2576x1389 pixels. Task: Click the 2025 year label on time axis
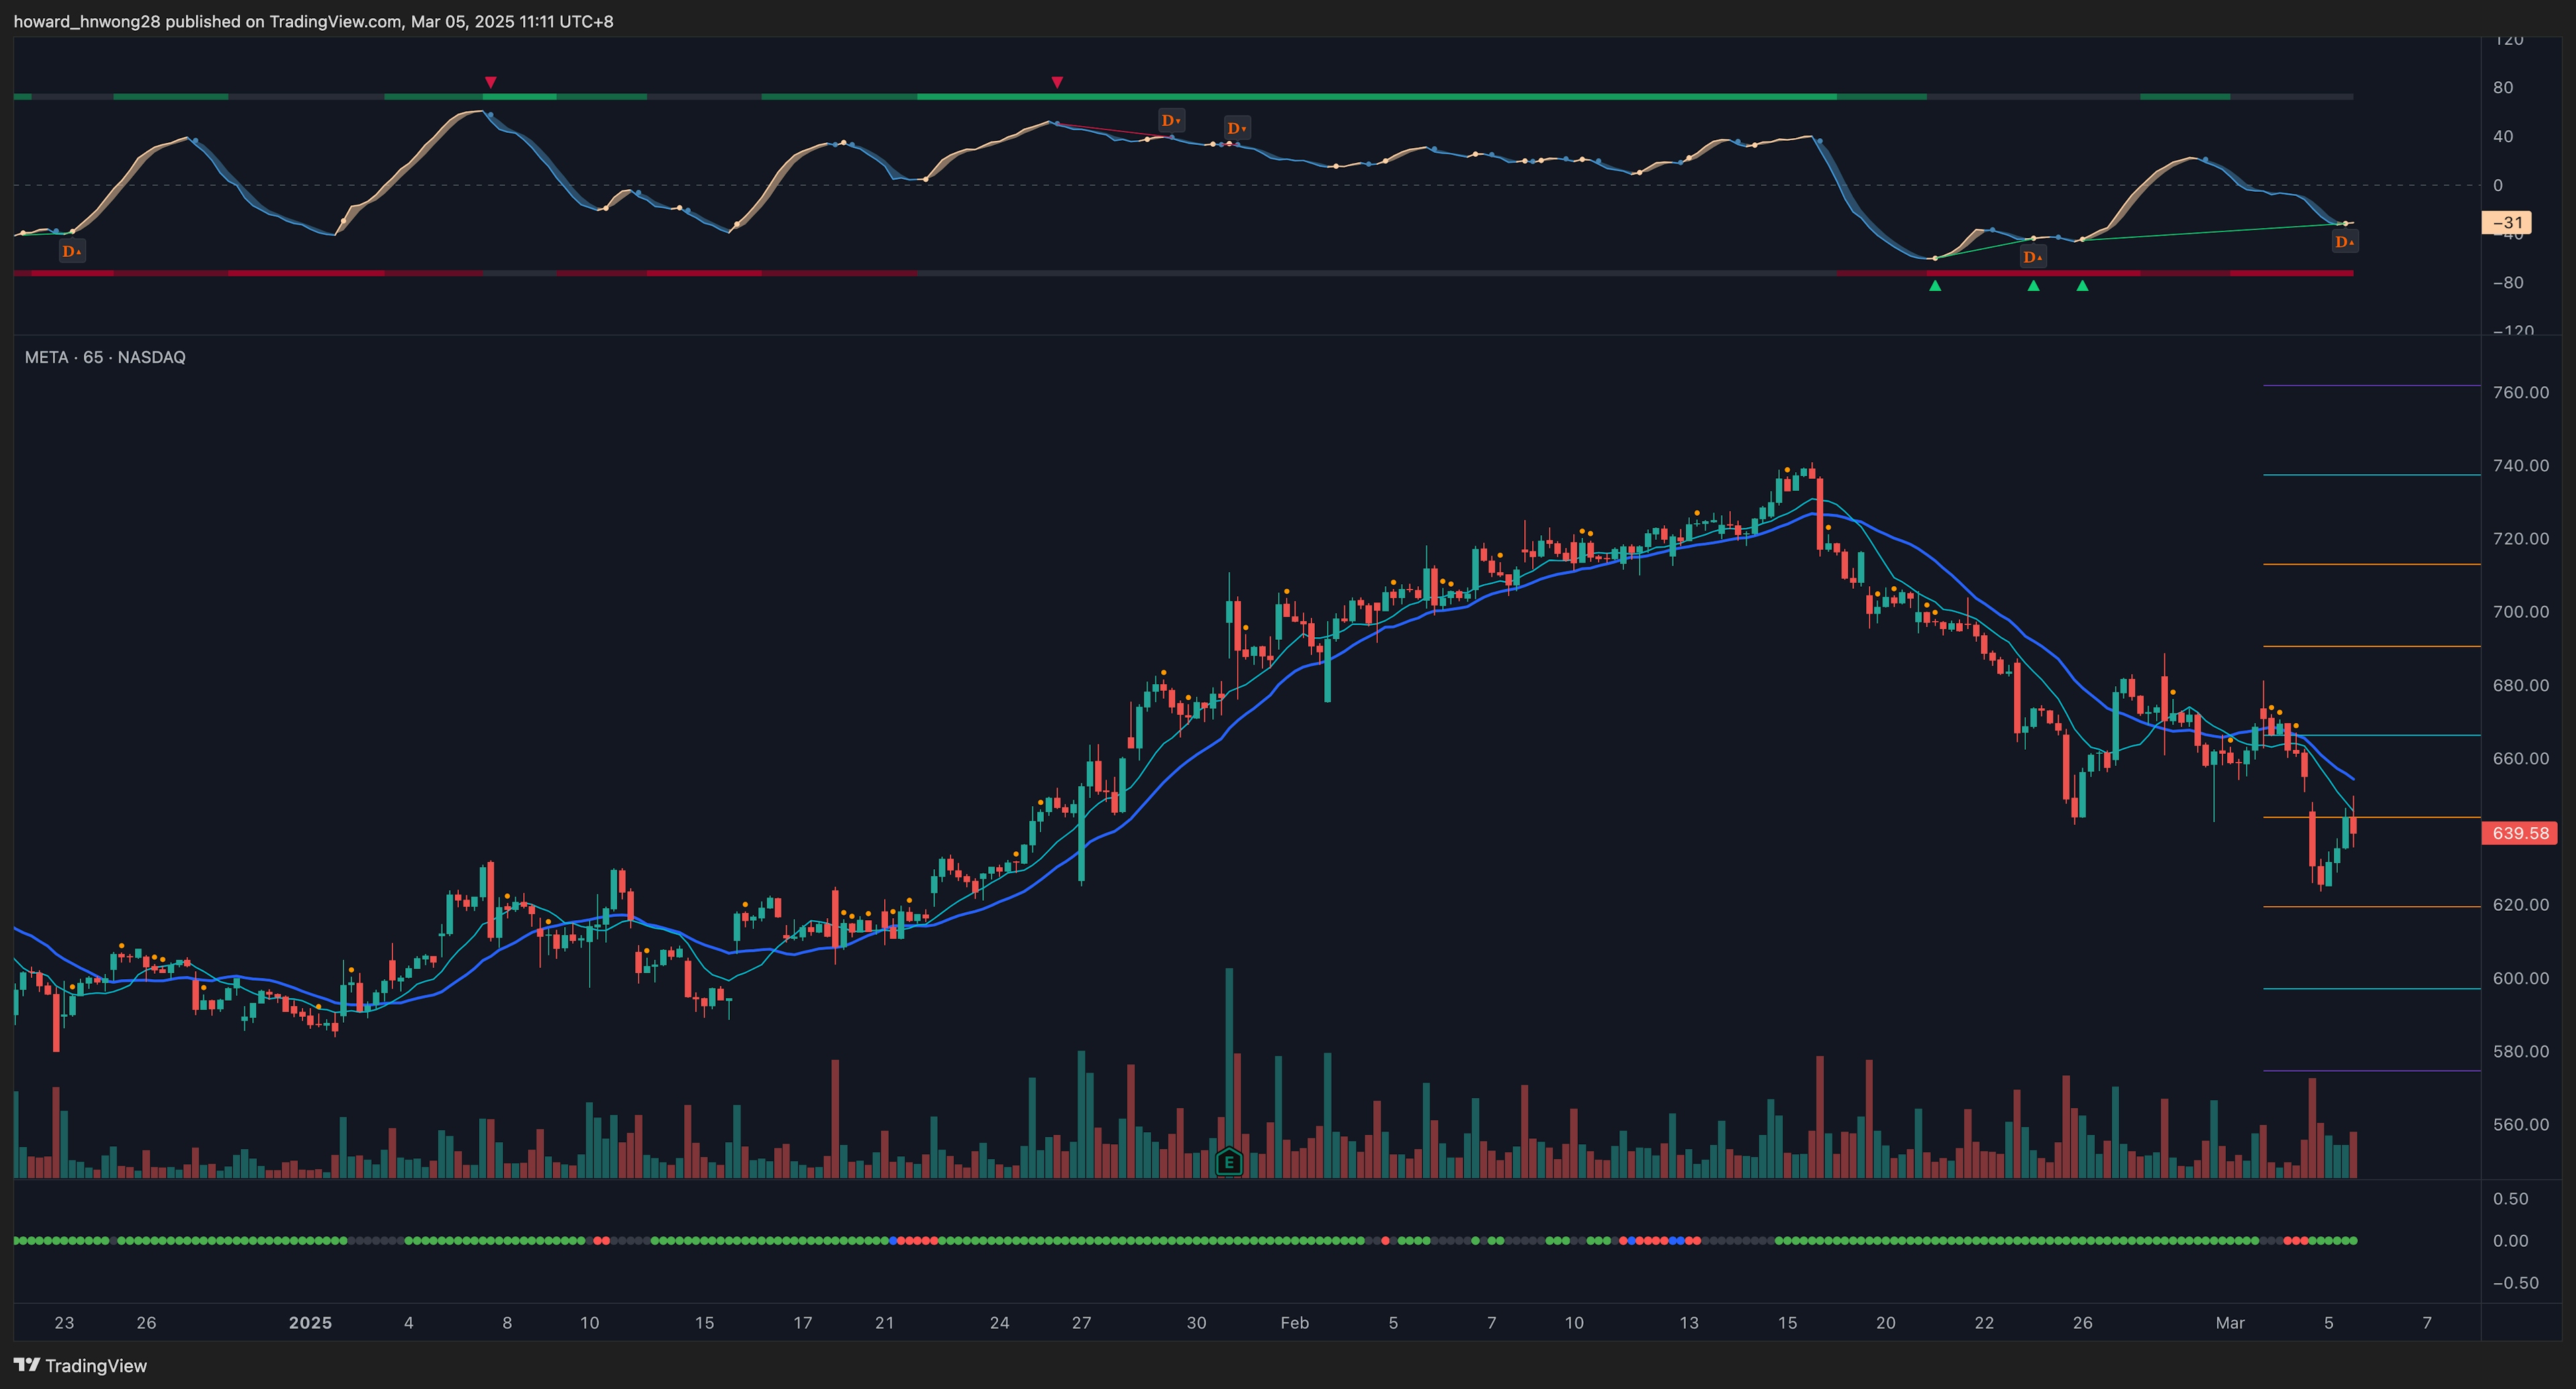(x=310, y=1322)
